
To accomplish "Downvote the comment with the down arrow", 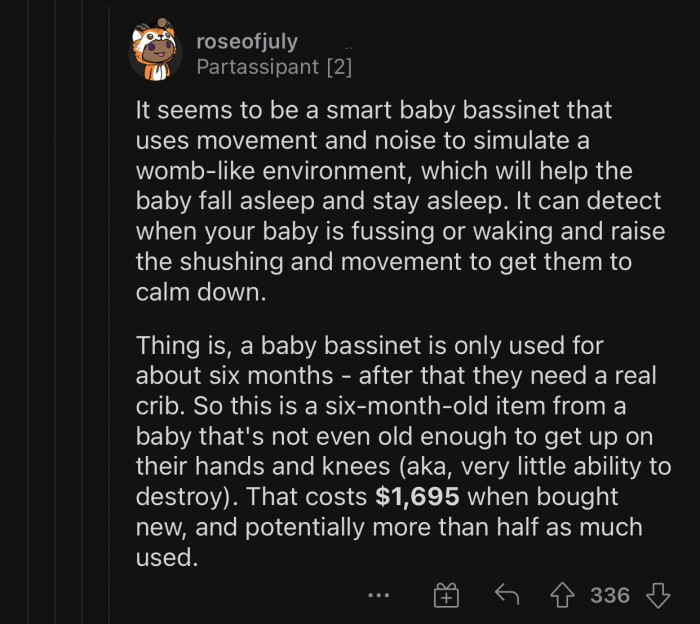I will (658, 595).
